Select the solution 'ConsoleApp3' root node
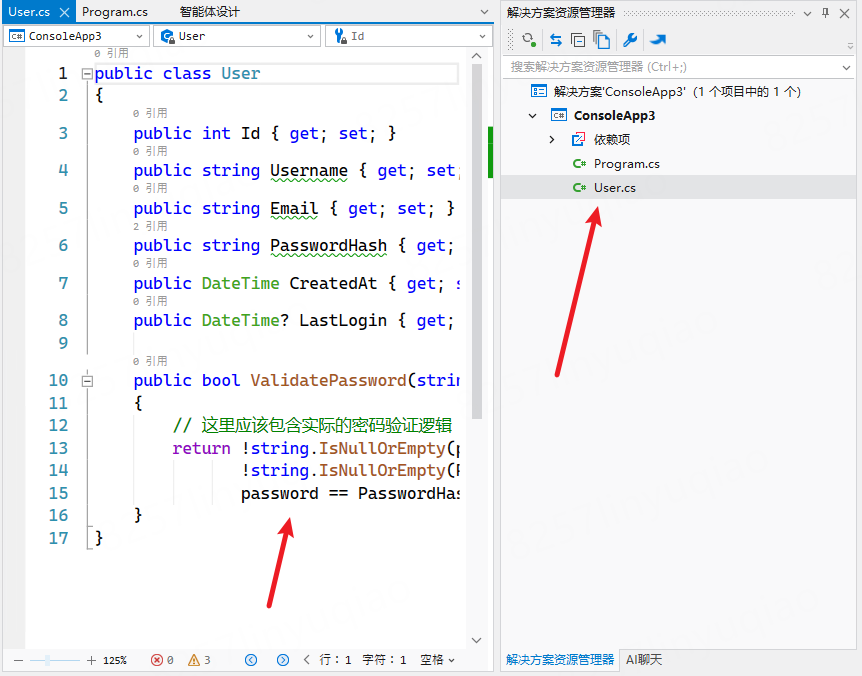The height and width of the screenshot is (676, 862). pyautogui.click(x=678, y=91)
